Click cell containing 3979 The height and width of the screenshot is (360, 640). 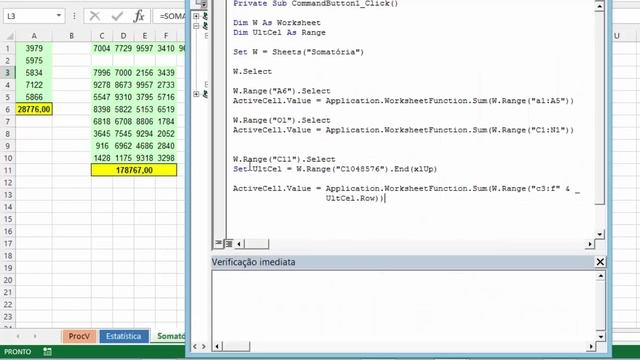point(34,48)
